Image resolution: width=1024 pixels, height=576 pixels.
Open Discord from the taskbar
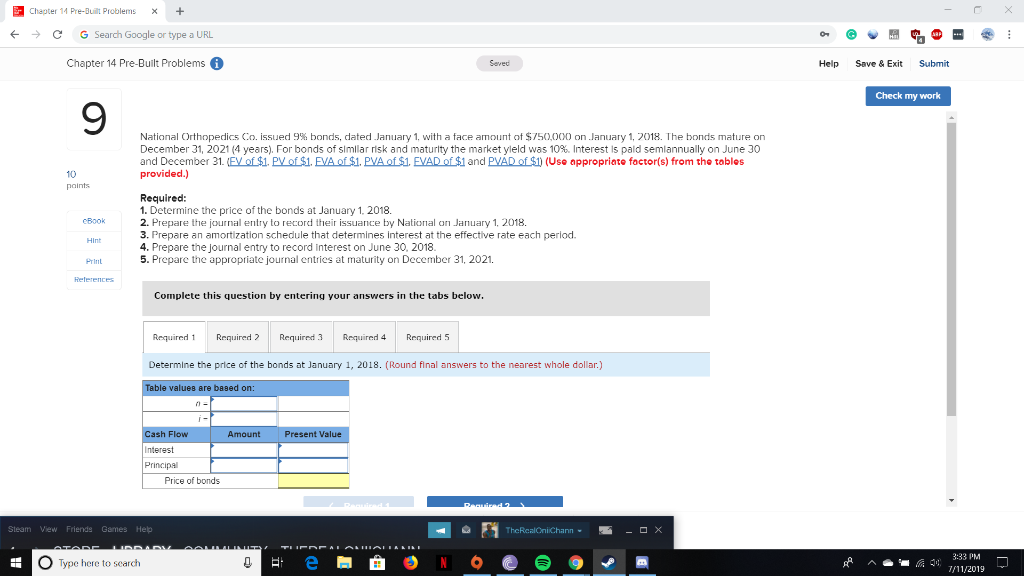(x=642, y=561)
